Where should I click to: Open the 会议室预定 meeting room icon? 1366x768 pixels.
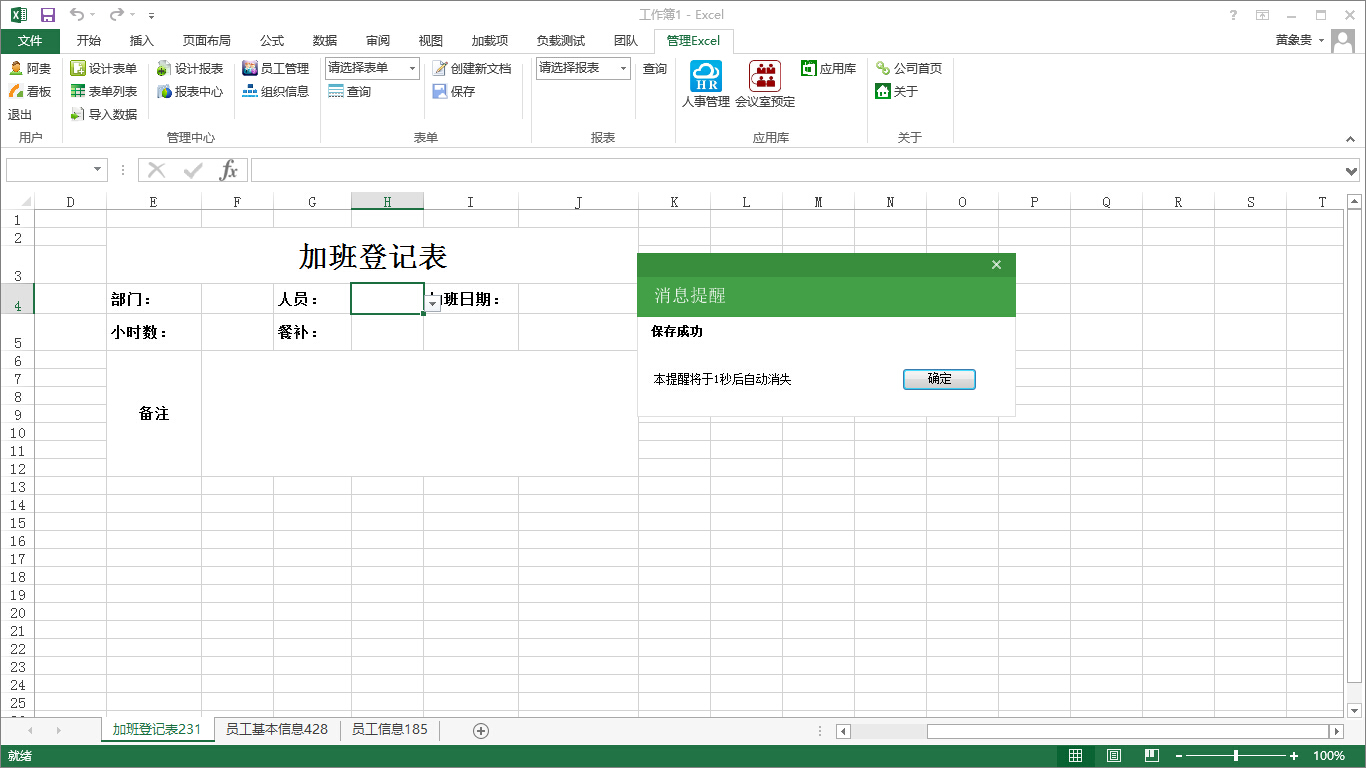pyautogui.click(x=765, y=77)
